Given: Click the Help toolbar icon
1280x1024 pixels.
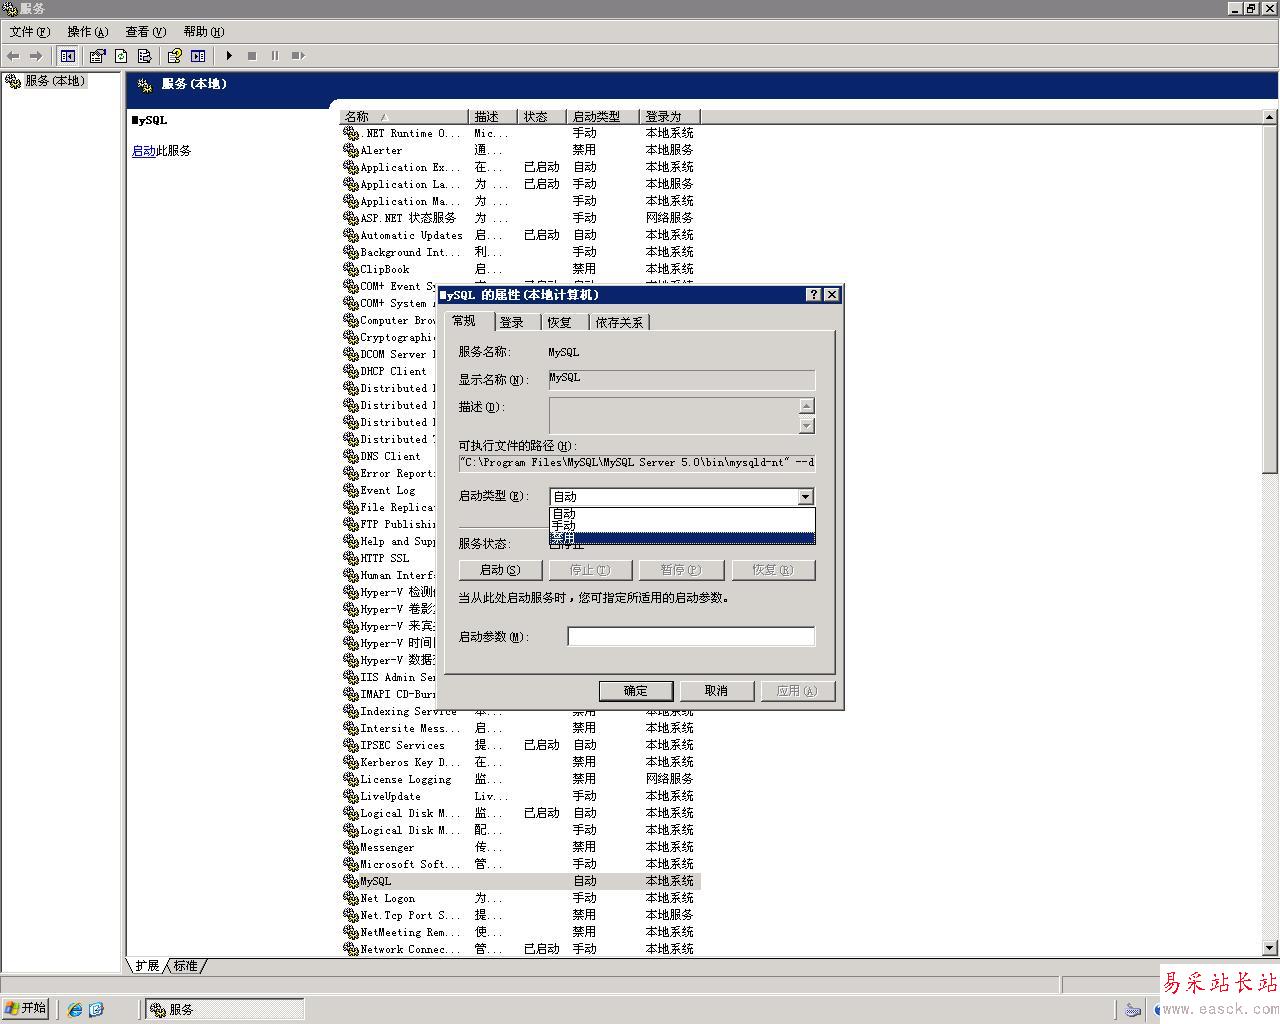Looking at the screenshot, I should pos(175,56).
